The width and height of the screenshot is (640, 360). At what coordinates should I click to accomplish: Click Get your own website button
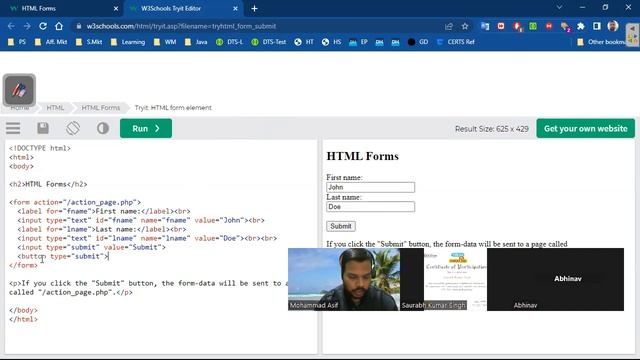[x=585, y=128]
